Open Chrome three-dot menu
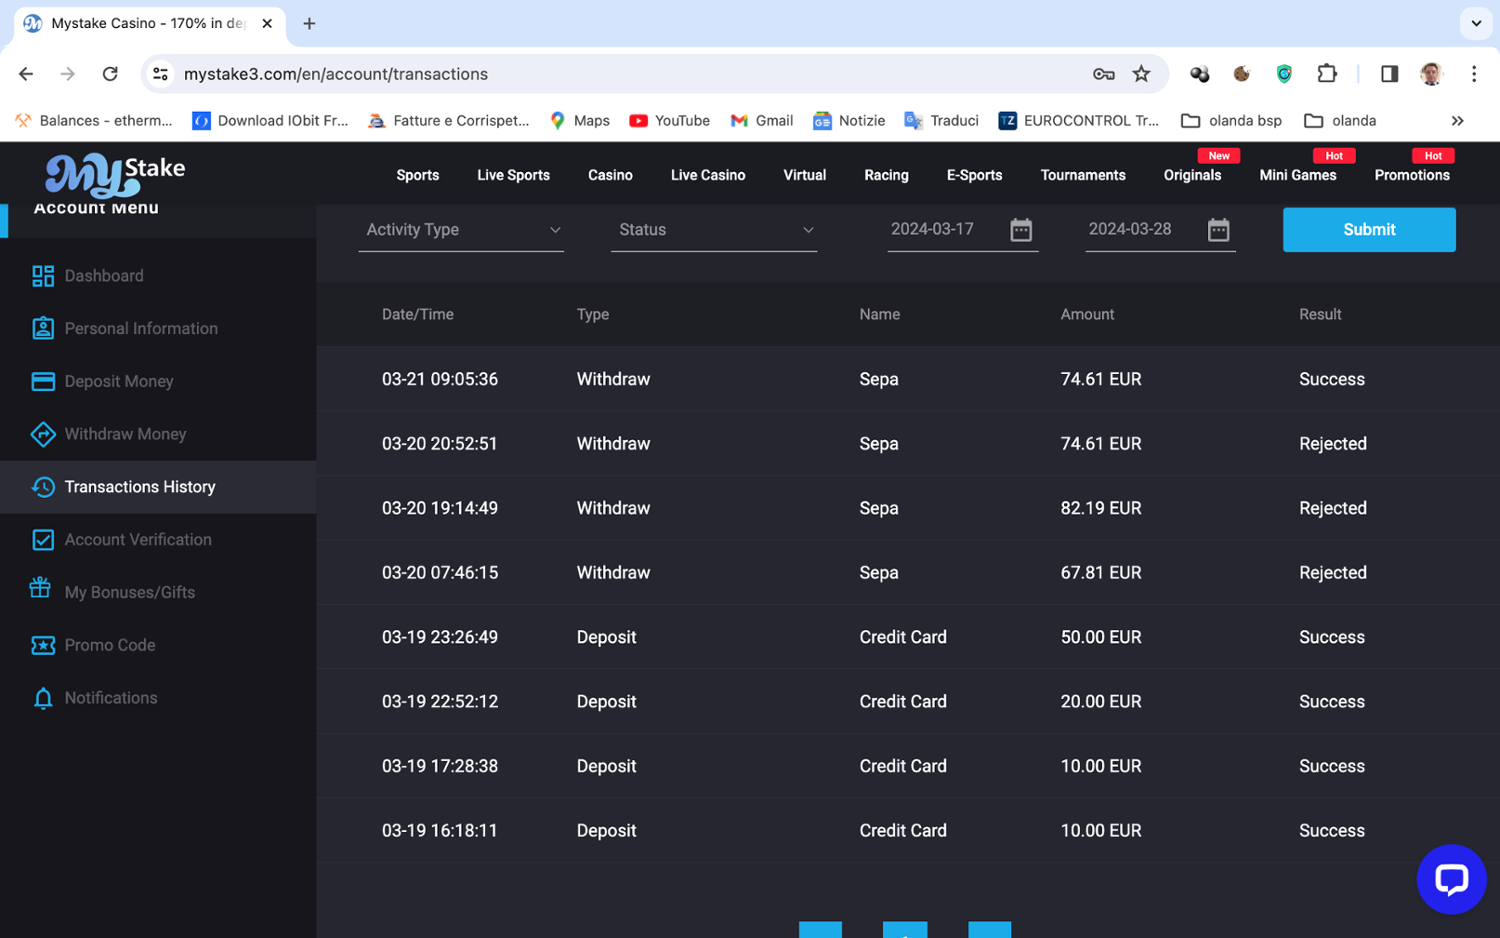This screenshot has width=1500, height=938. [1474, 74]
